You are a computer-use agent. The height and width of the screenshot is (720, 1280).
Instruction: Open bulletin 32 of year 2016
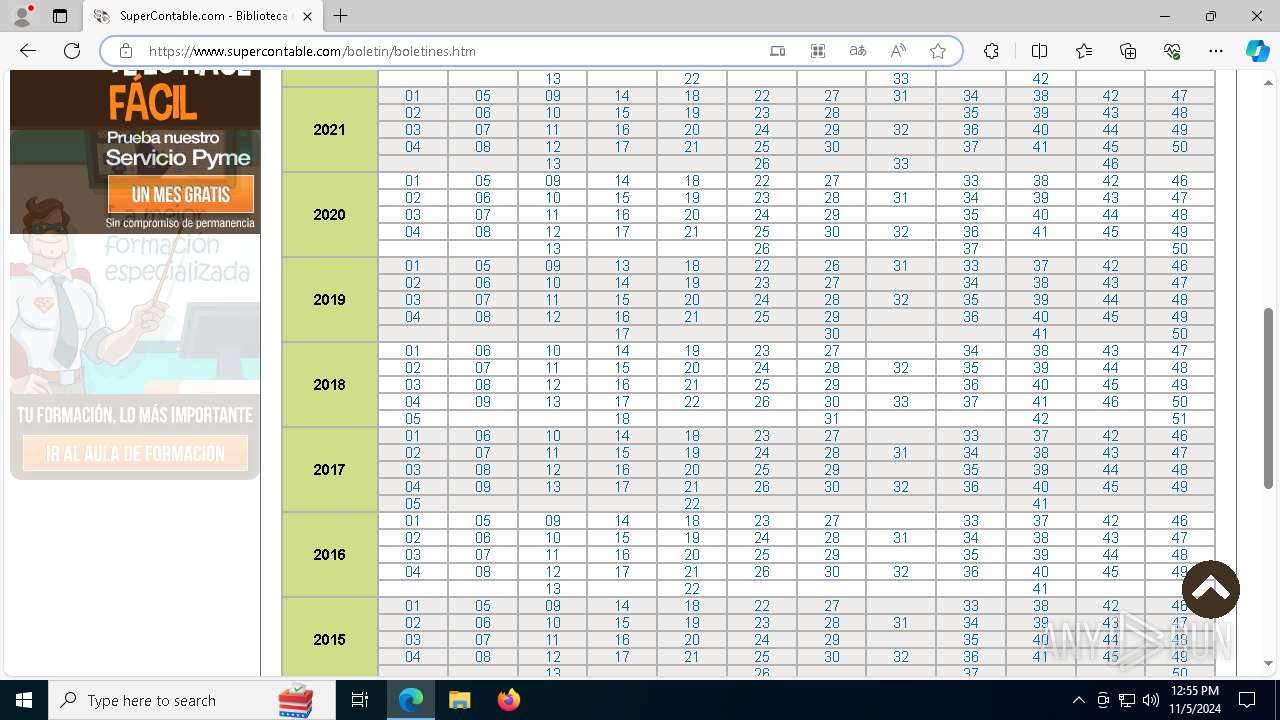[901, 572]
